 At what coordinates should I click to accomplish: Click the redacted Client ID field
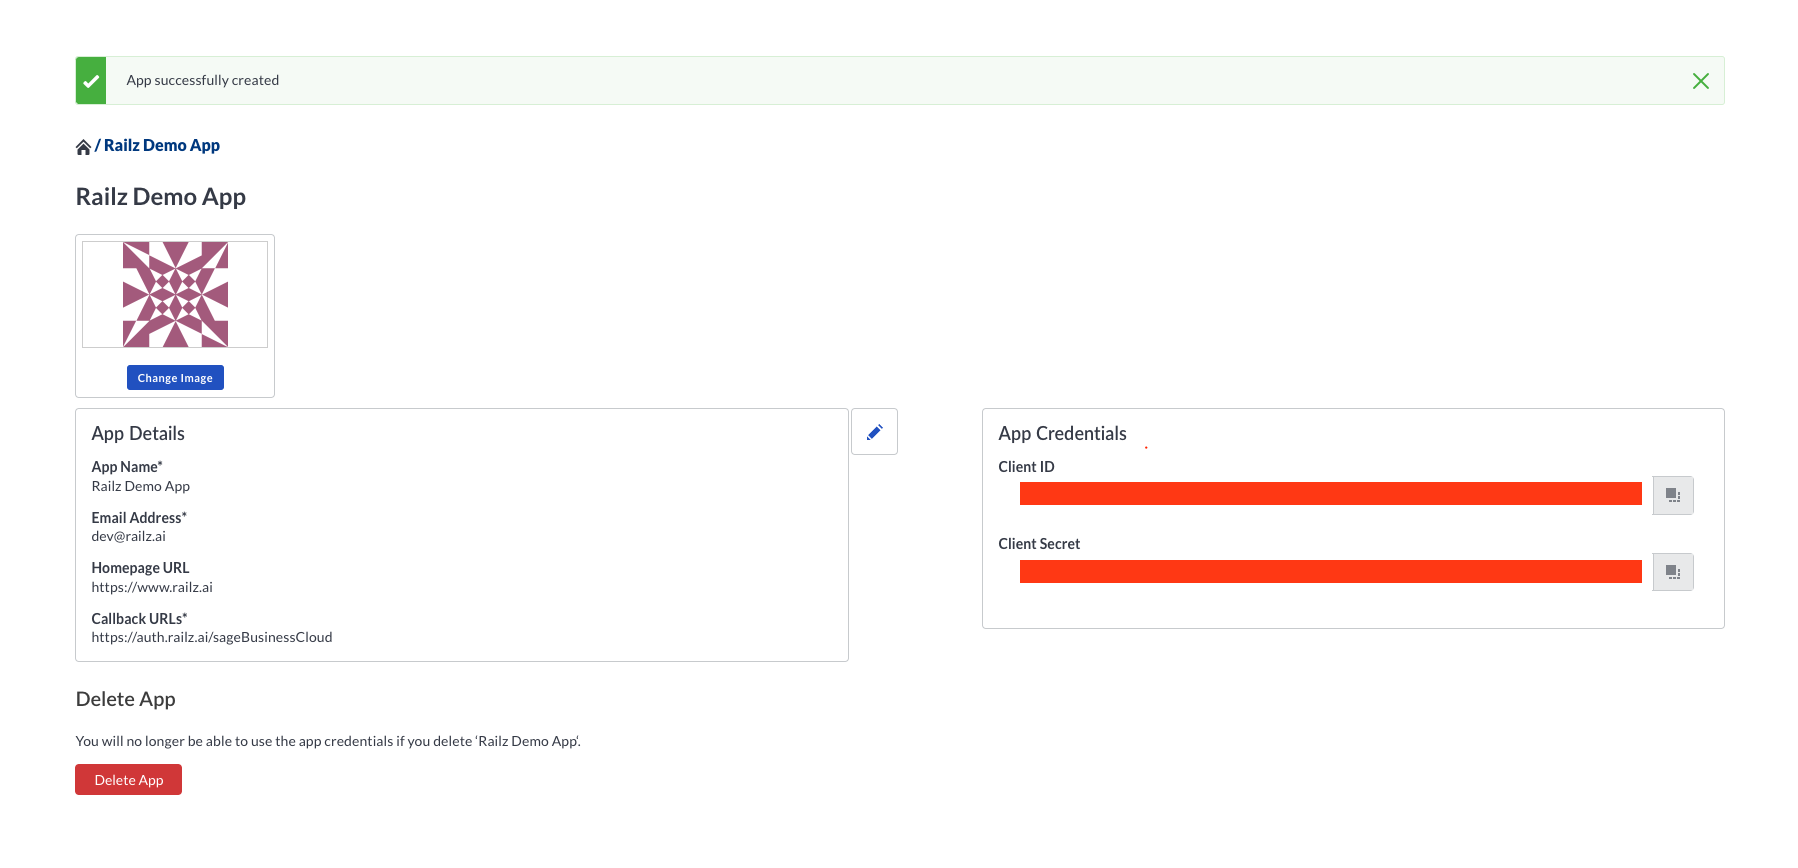coord(1330,493)
